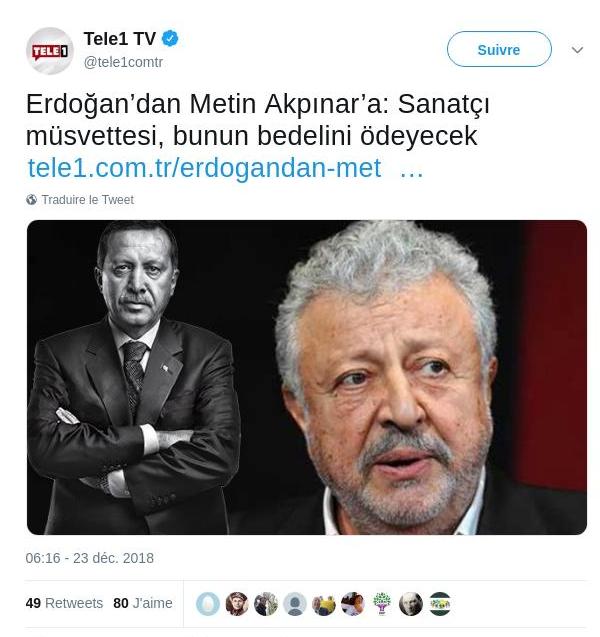Click the Suivre follow button
This screenshot has height=637, width=600.
tap(499, 49)
